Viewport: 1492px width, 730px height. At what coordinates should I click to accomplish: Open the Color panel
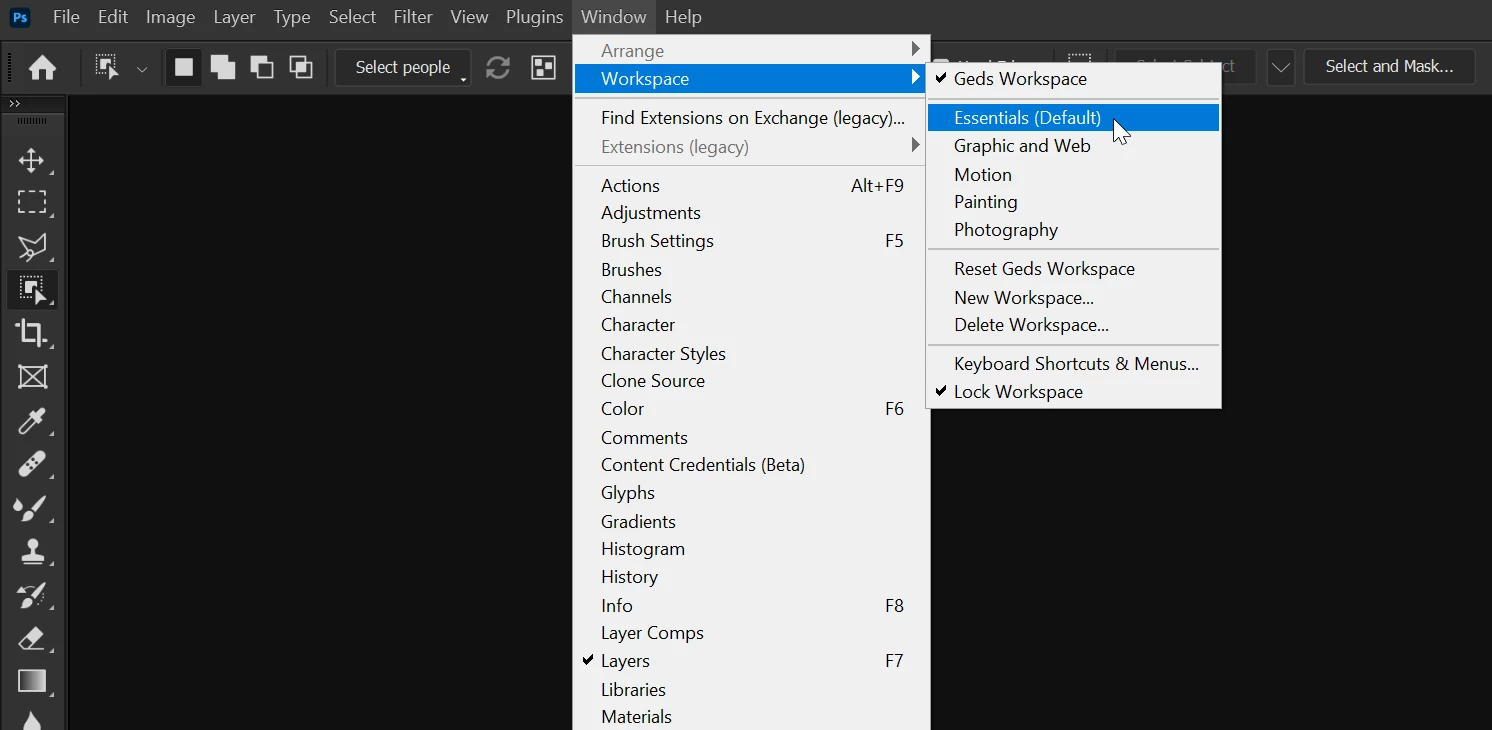751,409
